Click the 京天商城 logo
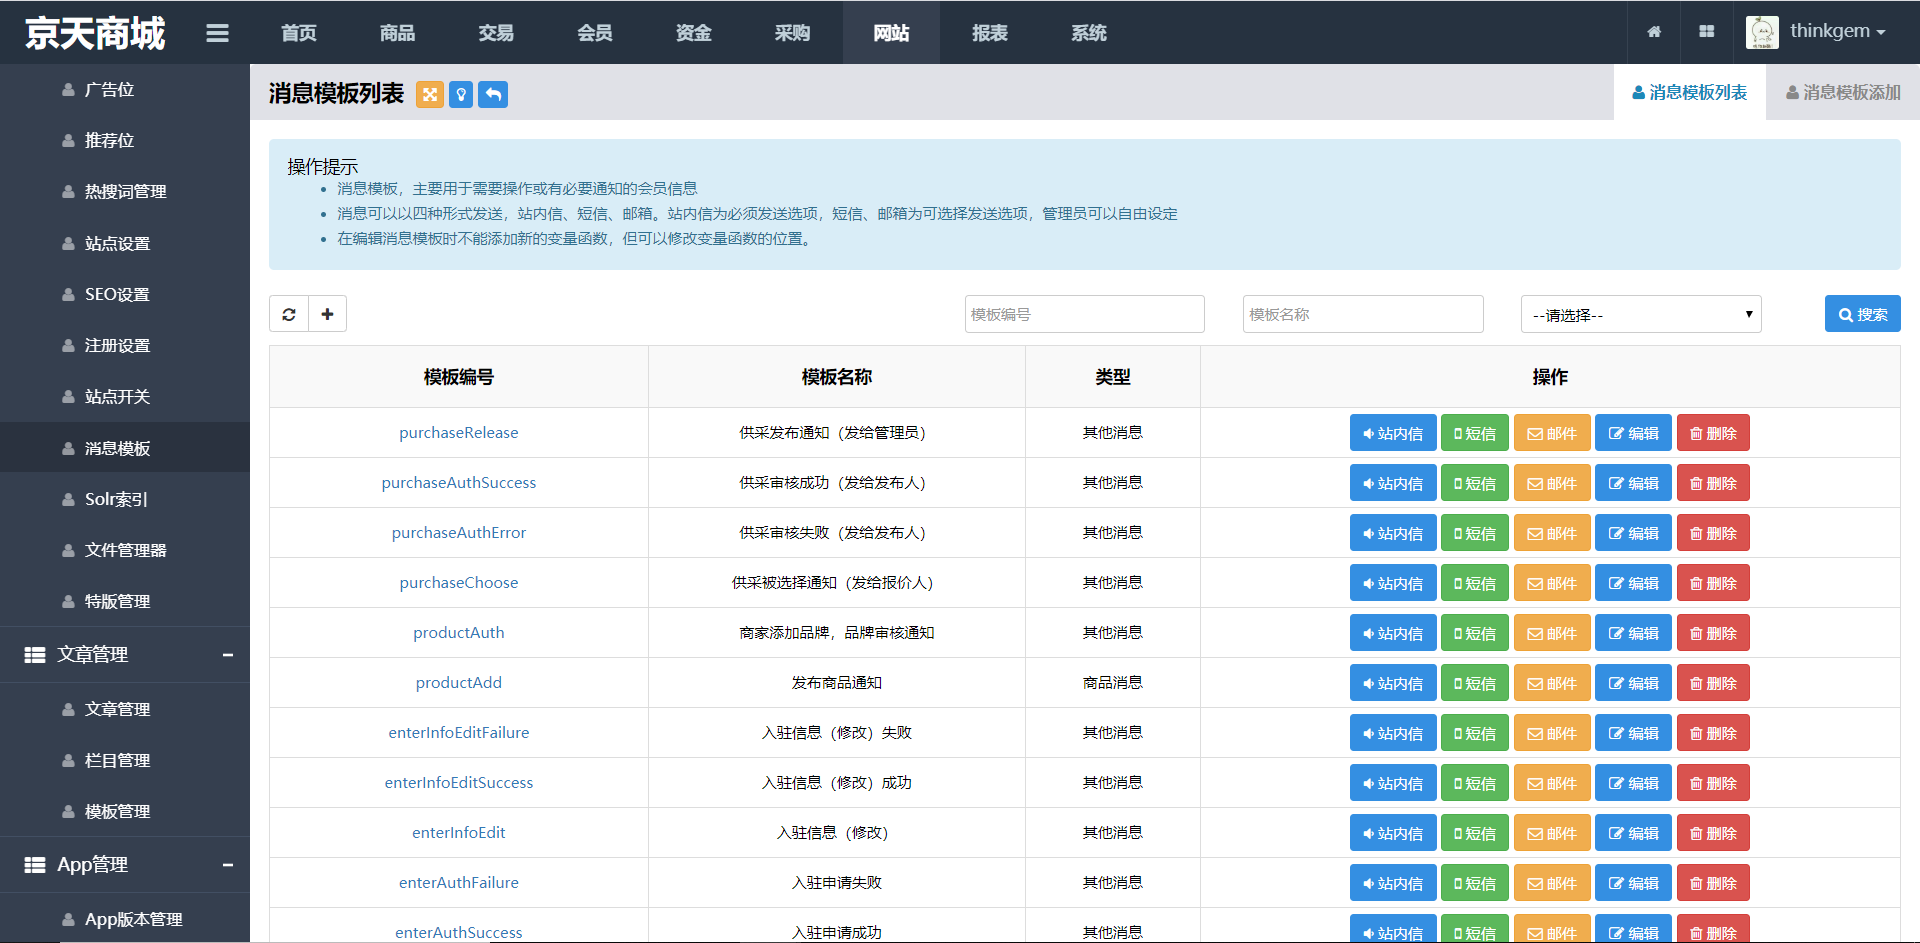Image resolution: width=1920 pixels, height=943 pixels. pyautogui.click(x=95, y=33)
